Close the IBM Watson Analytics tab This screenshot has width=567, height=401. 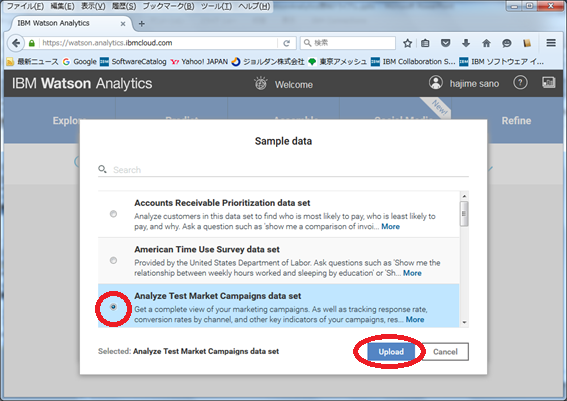123,24
